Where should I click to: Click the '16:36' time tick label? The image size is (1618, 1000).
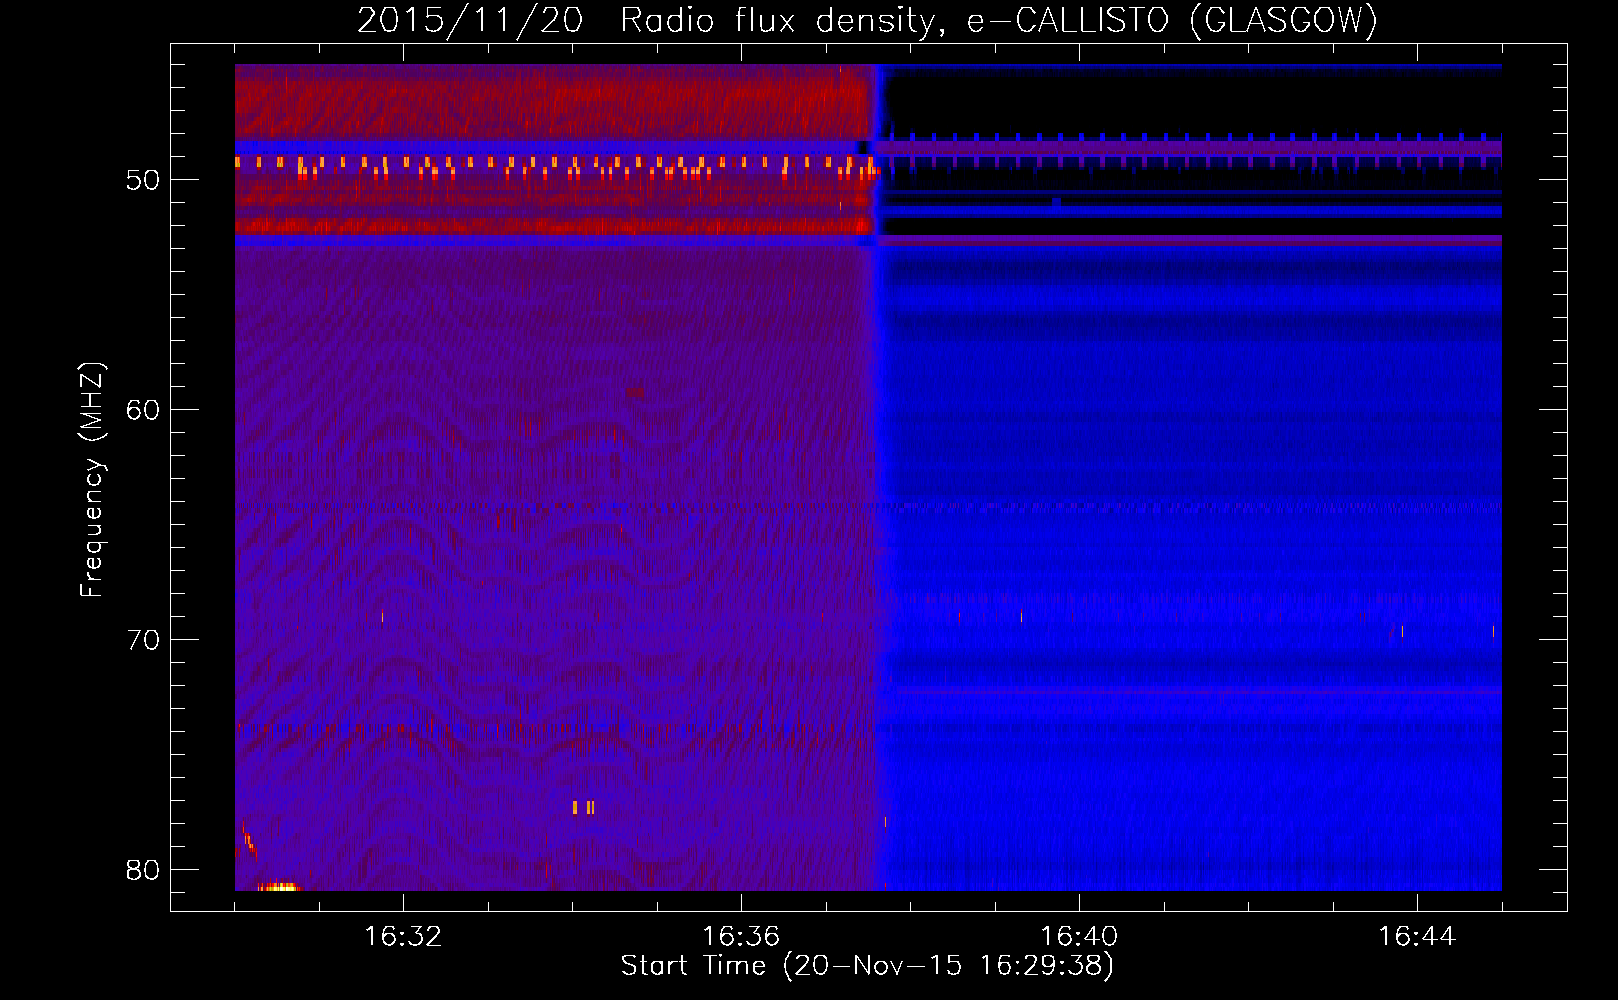(x=741, y=937)
